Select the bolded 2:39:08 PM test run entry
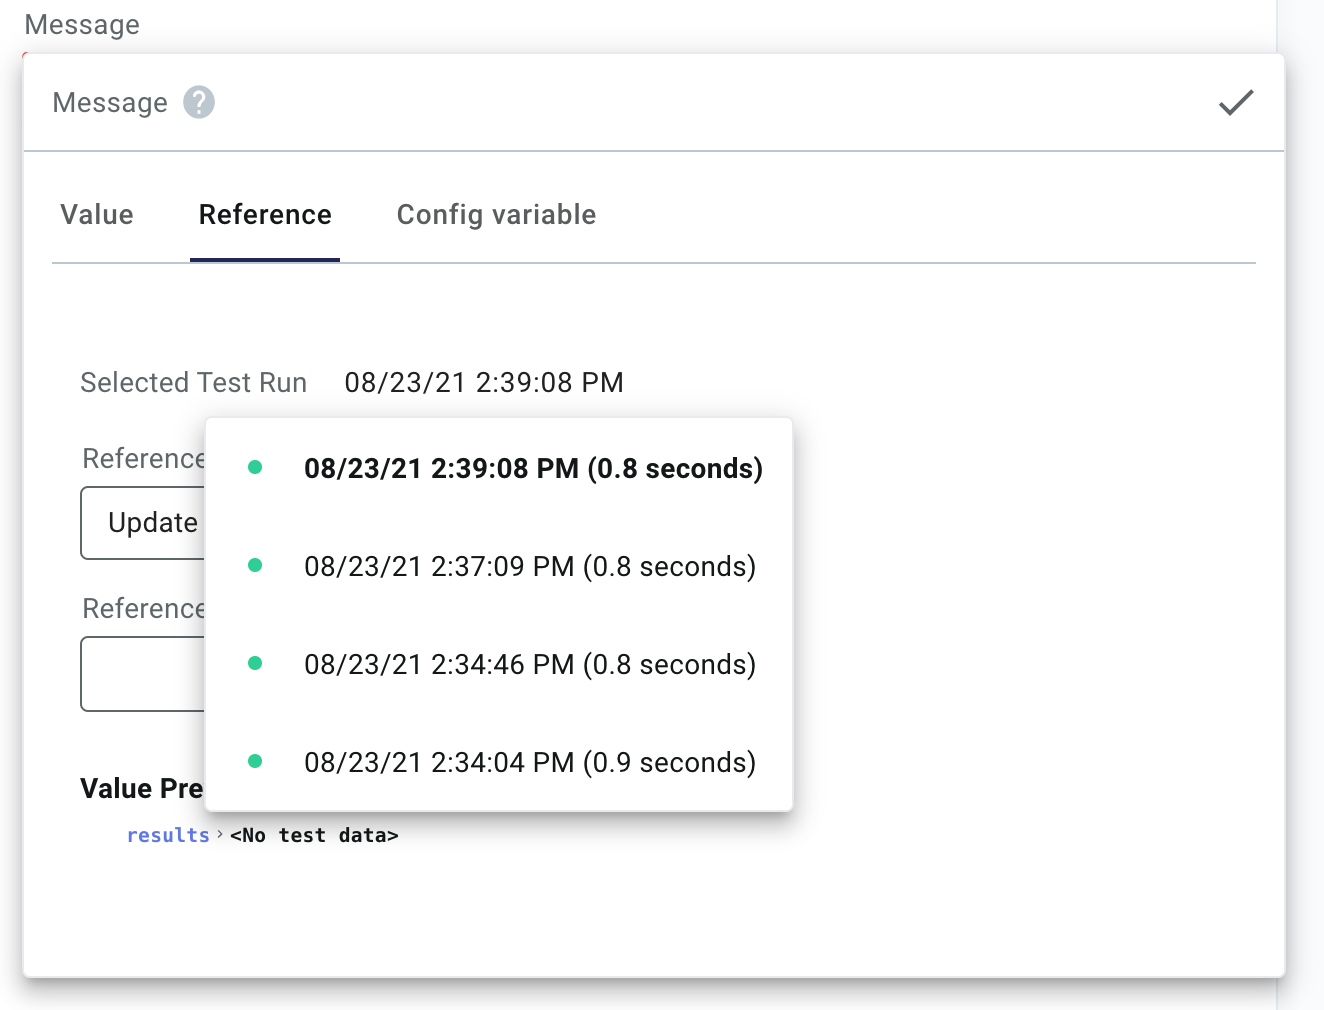The image size is (1324, 1010). tap(533, 468)
